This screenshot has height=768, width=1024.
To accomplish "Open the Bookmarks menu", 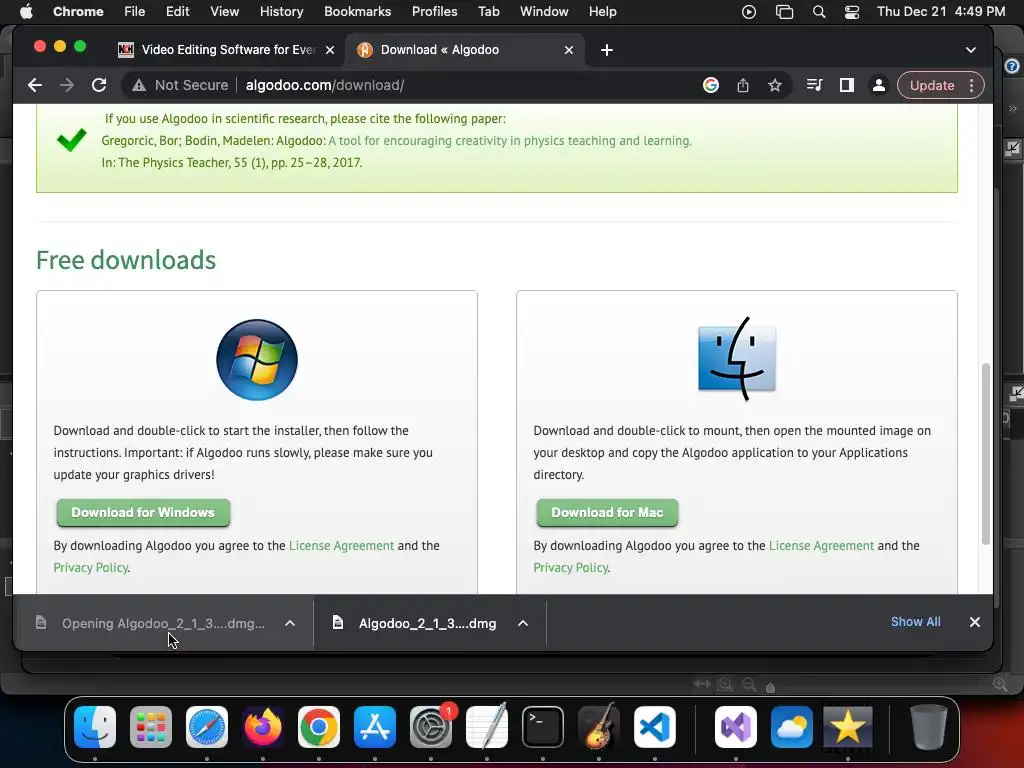I will [x=357, y=11].
